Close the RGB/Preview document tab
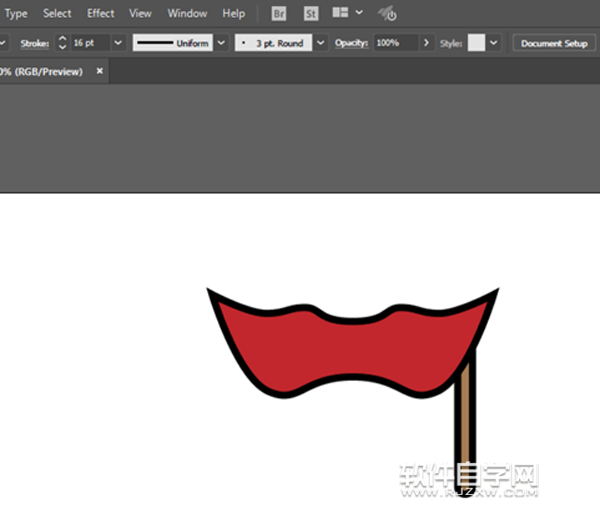 (x=98, y=72)
